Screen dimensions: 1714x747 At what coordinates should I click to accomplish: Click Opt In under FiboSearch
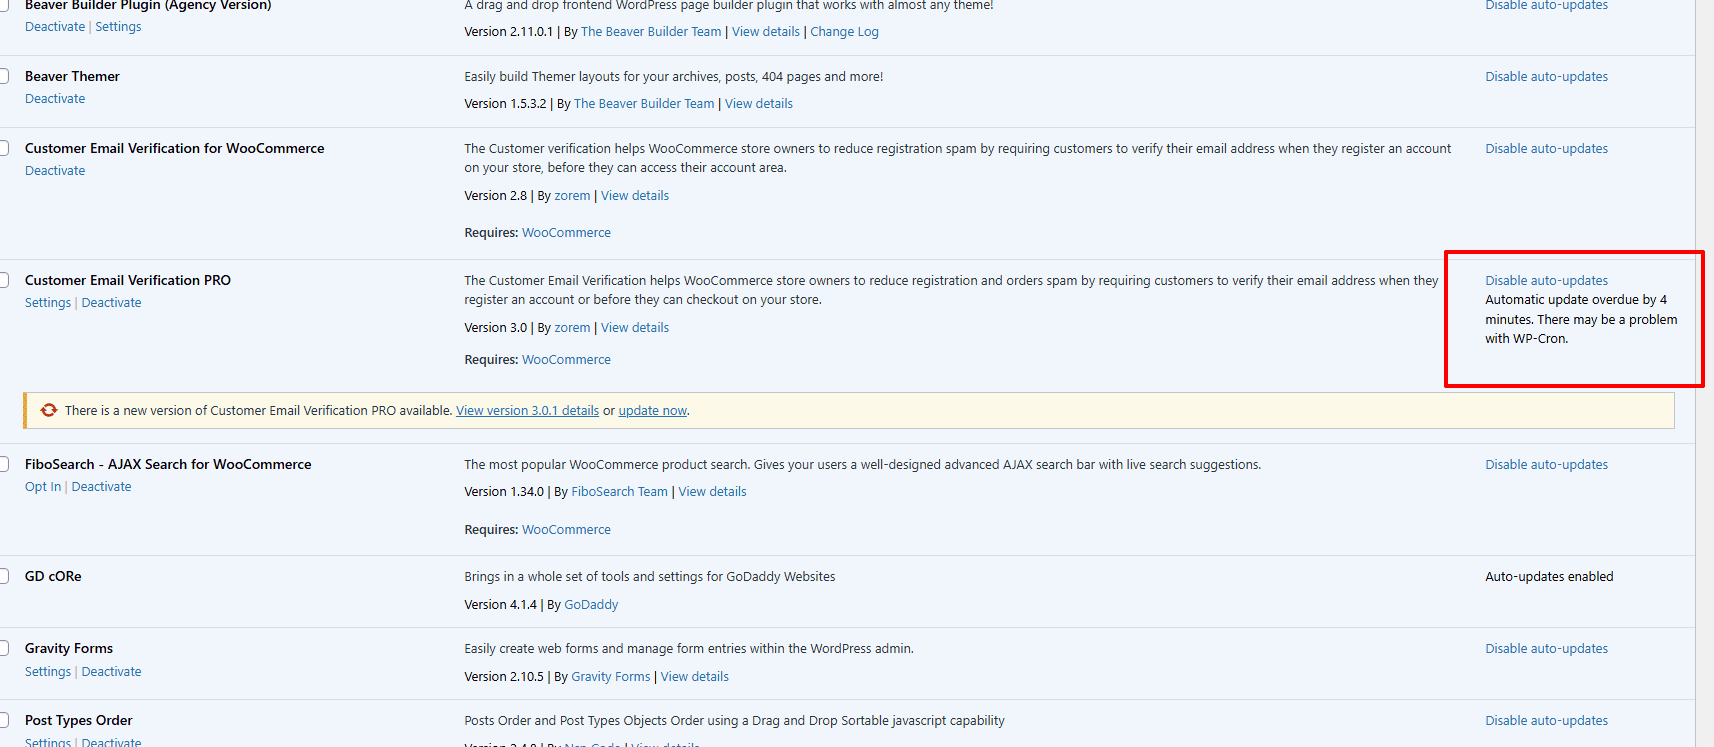(x=43, y=487)
